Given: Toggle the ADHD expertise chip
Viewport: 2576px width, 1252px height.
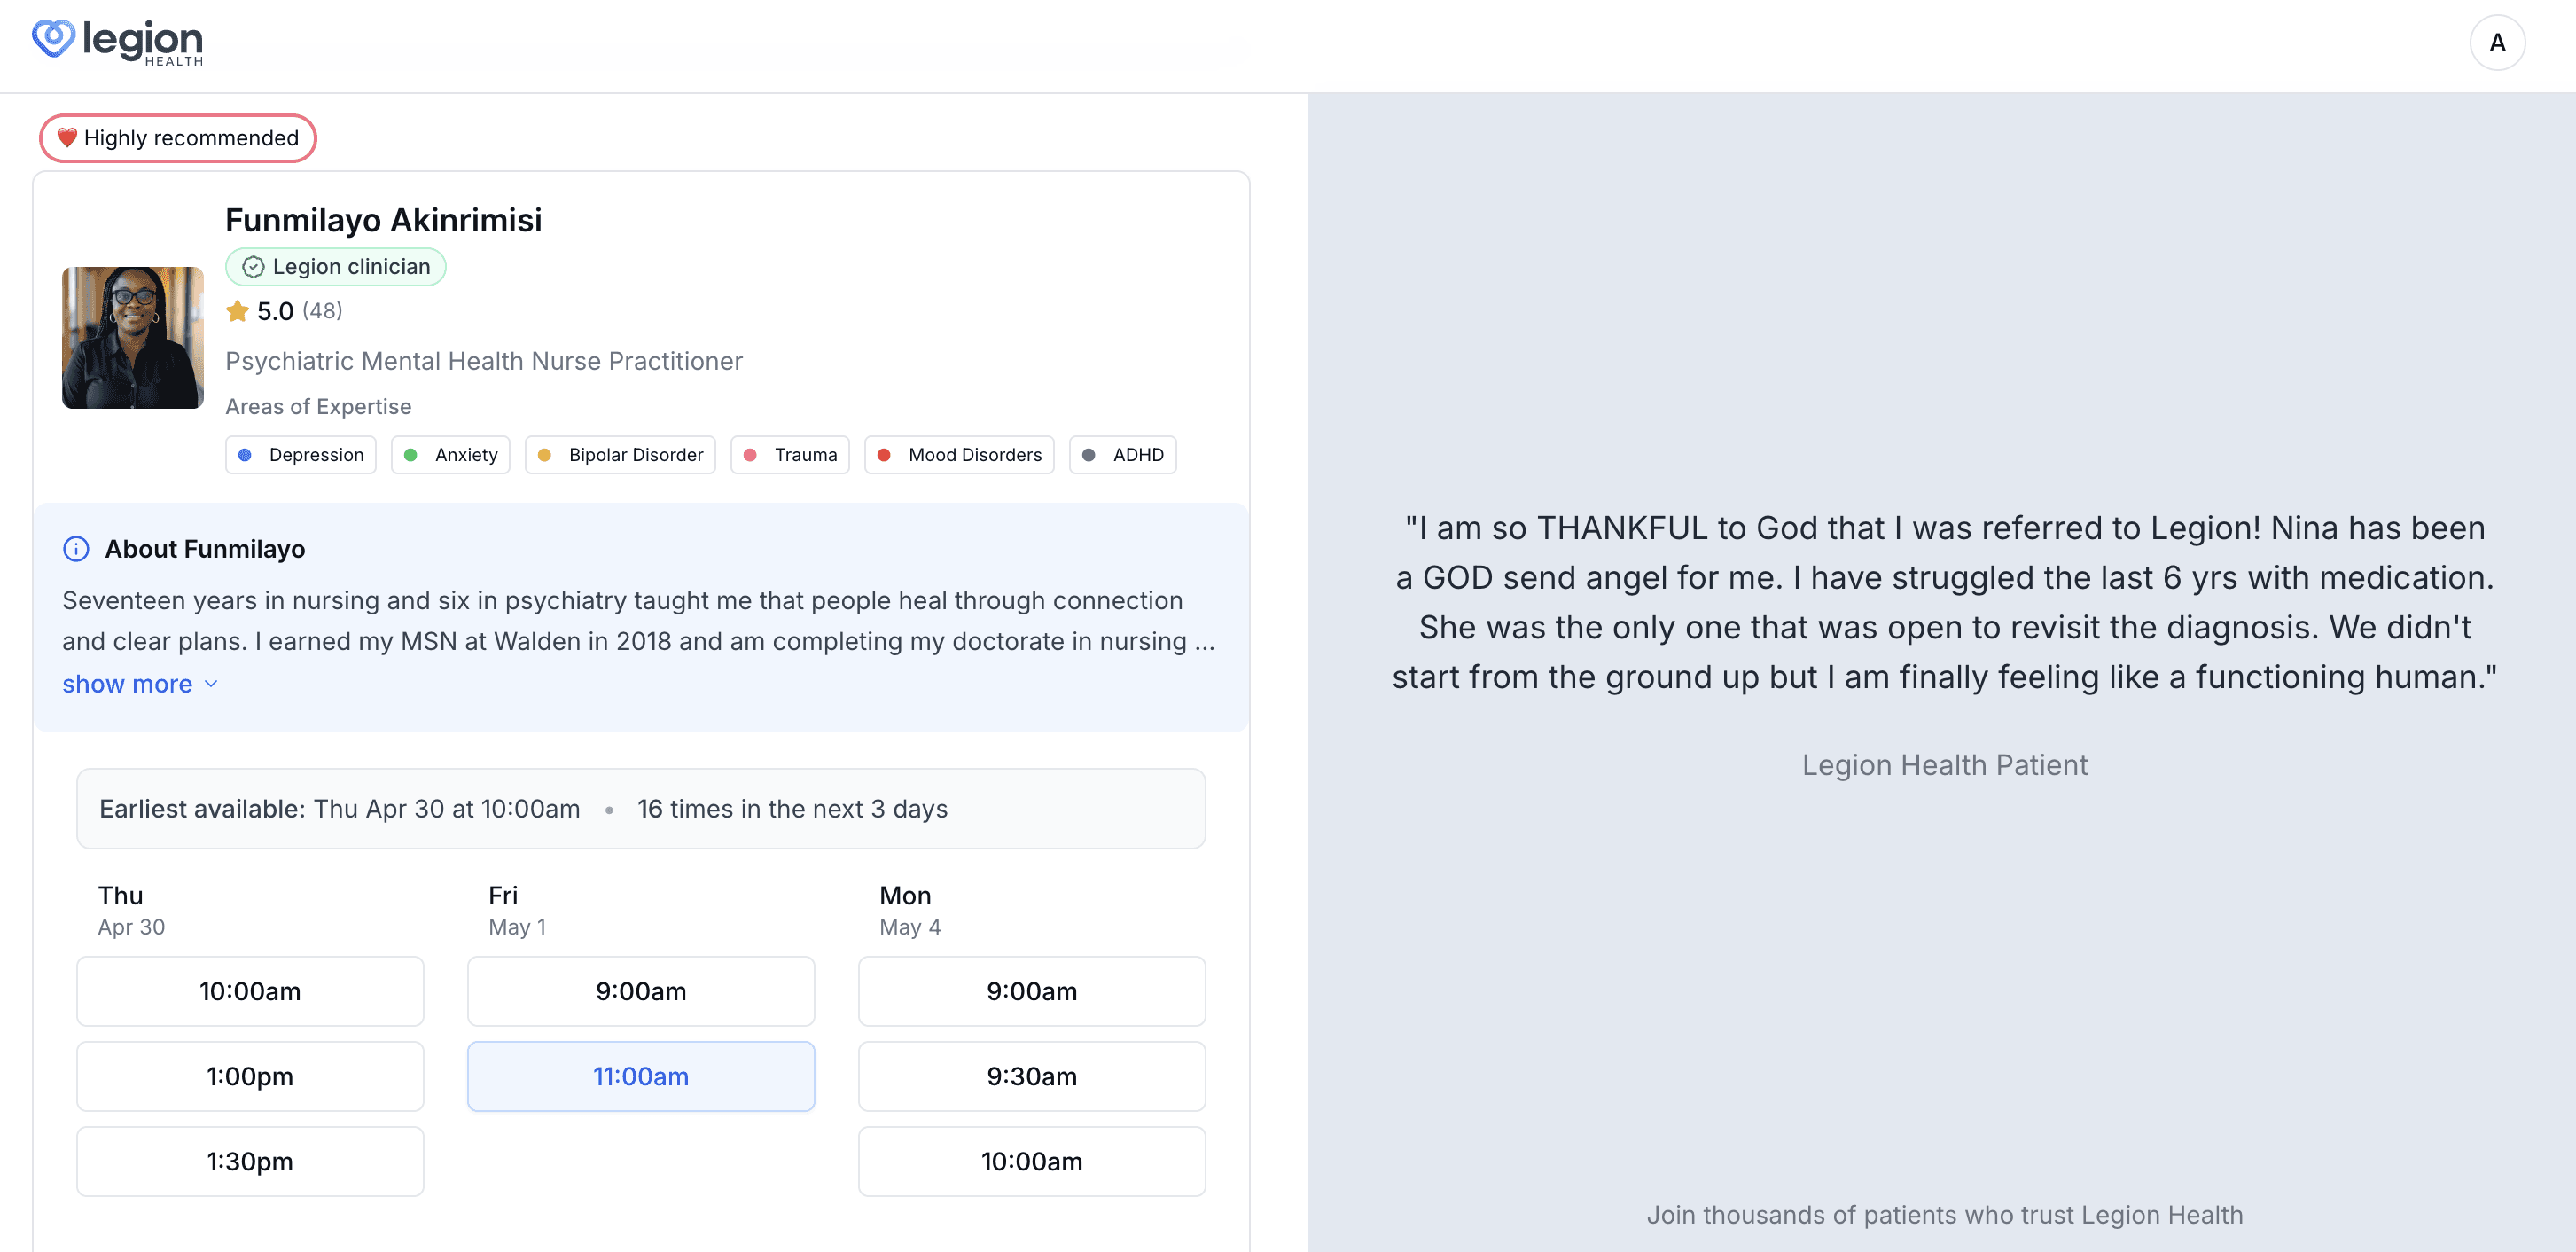Looking at the screenshot, I should tap(1122, 454).
